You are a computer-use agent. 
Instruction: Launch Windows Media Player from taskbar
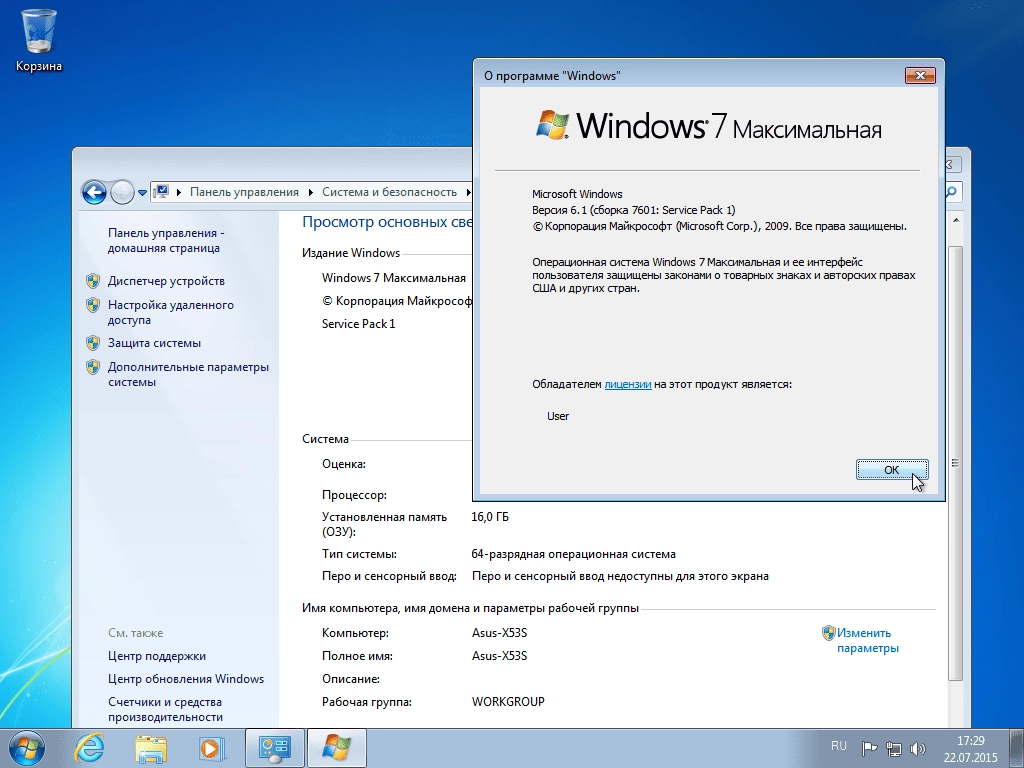coord(212,748)
